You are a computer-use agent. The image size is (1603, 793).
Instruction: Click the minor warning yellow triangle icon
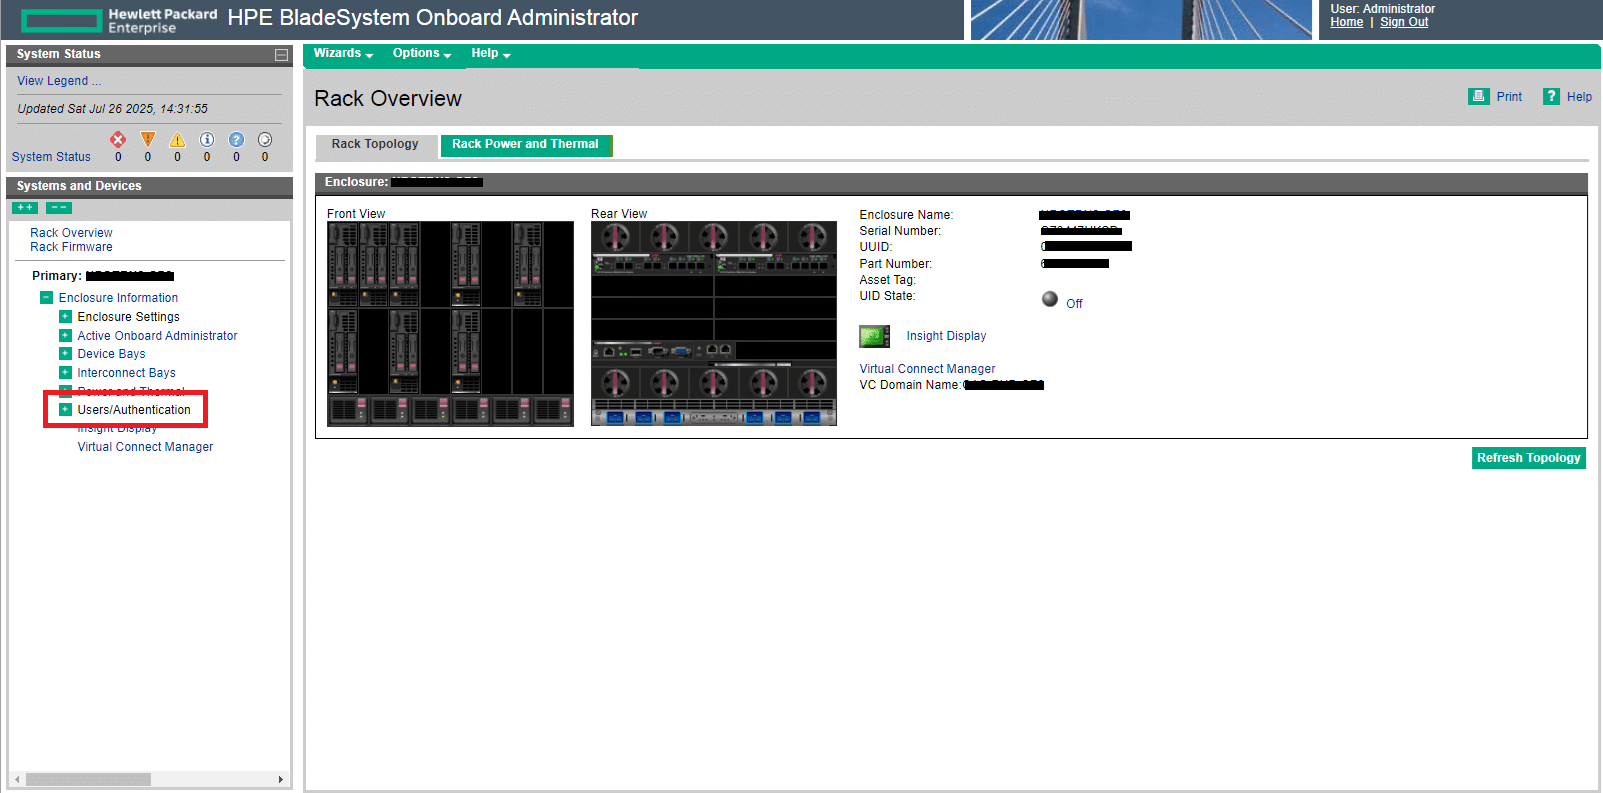(x=177, y=140)
